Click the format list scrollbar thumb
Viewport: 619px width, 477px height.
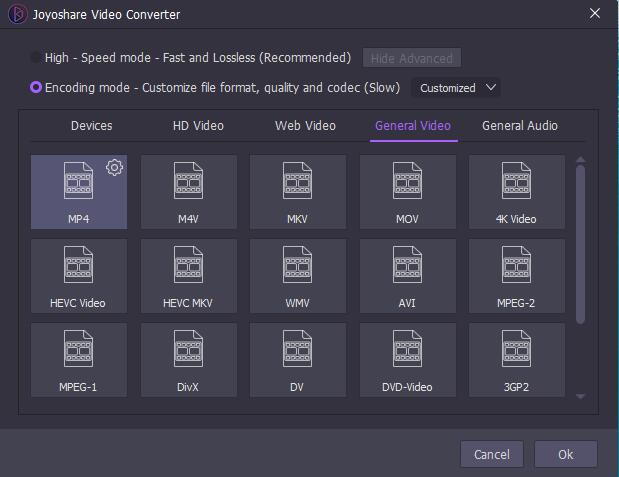coord(580,245)
